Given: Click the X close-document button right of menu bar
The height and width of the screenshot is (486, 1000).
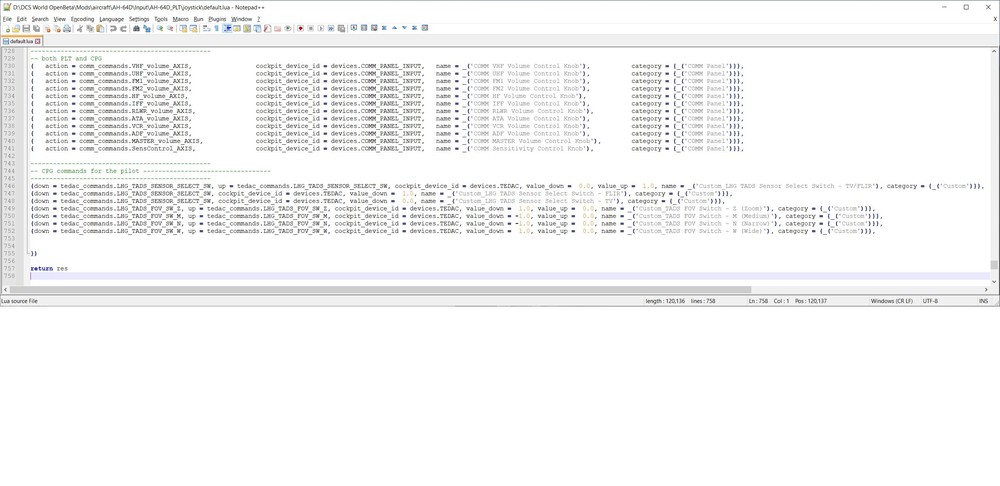Looking at the screenshot, I should pos(996,19).
